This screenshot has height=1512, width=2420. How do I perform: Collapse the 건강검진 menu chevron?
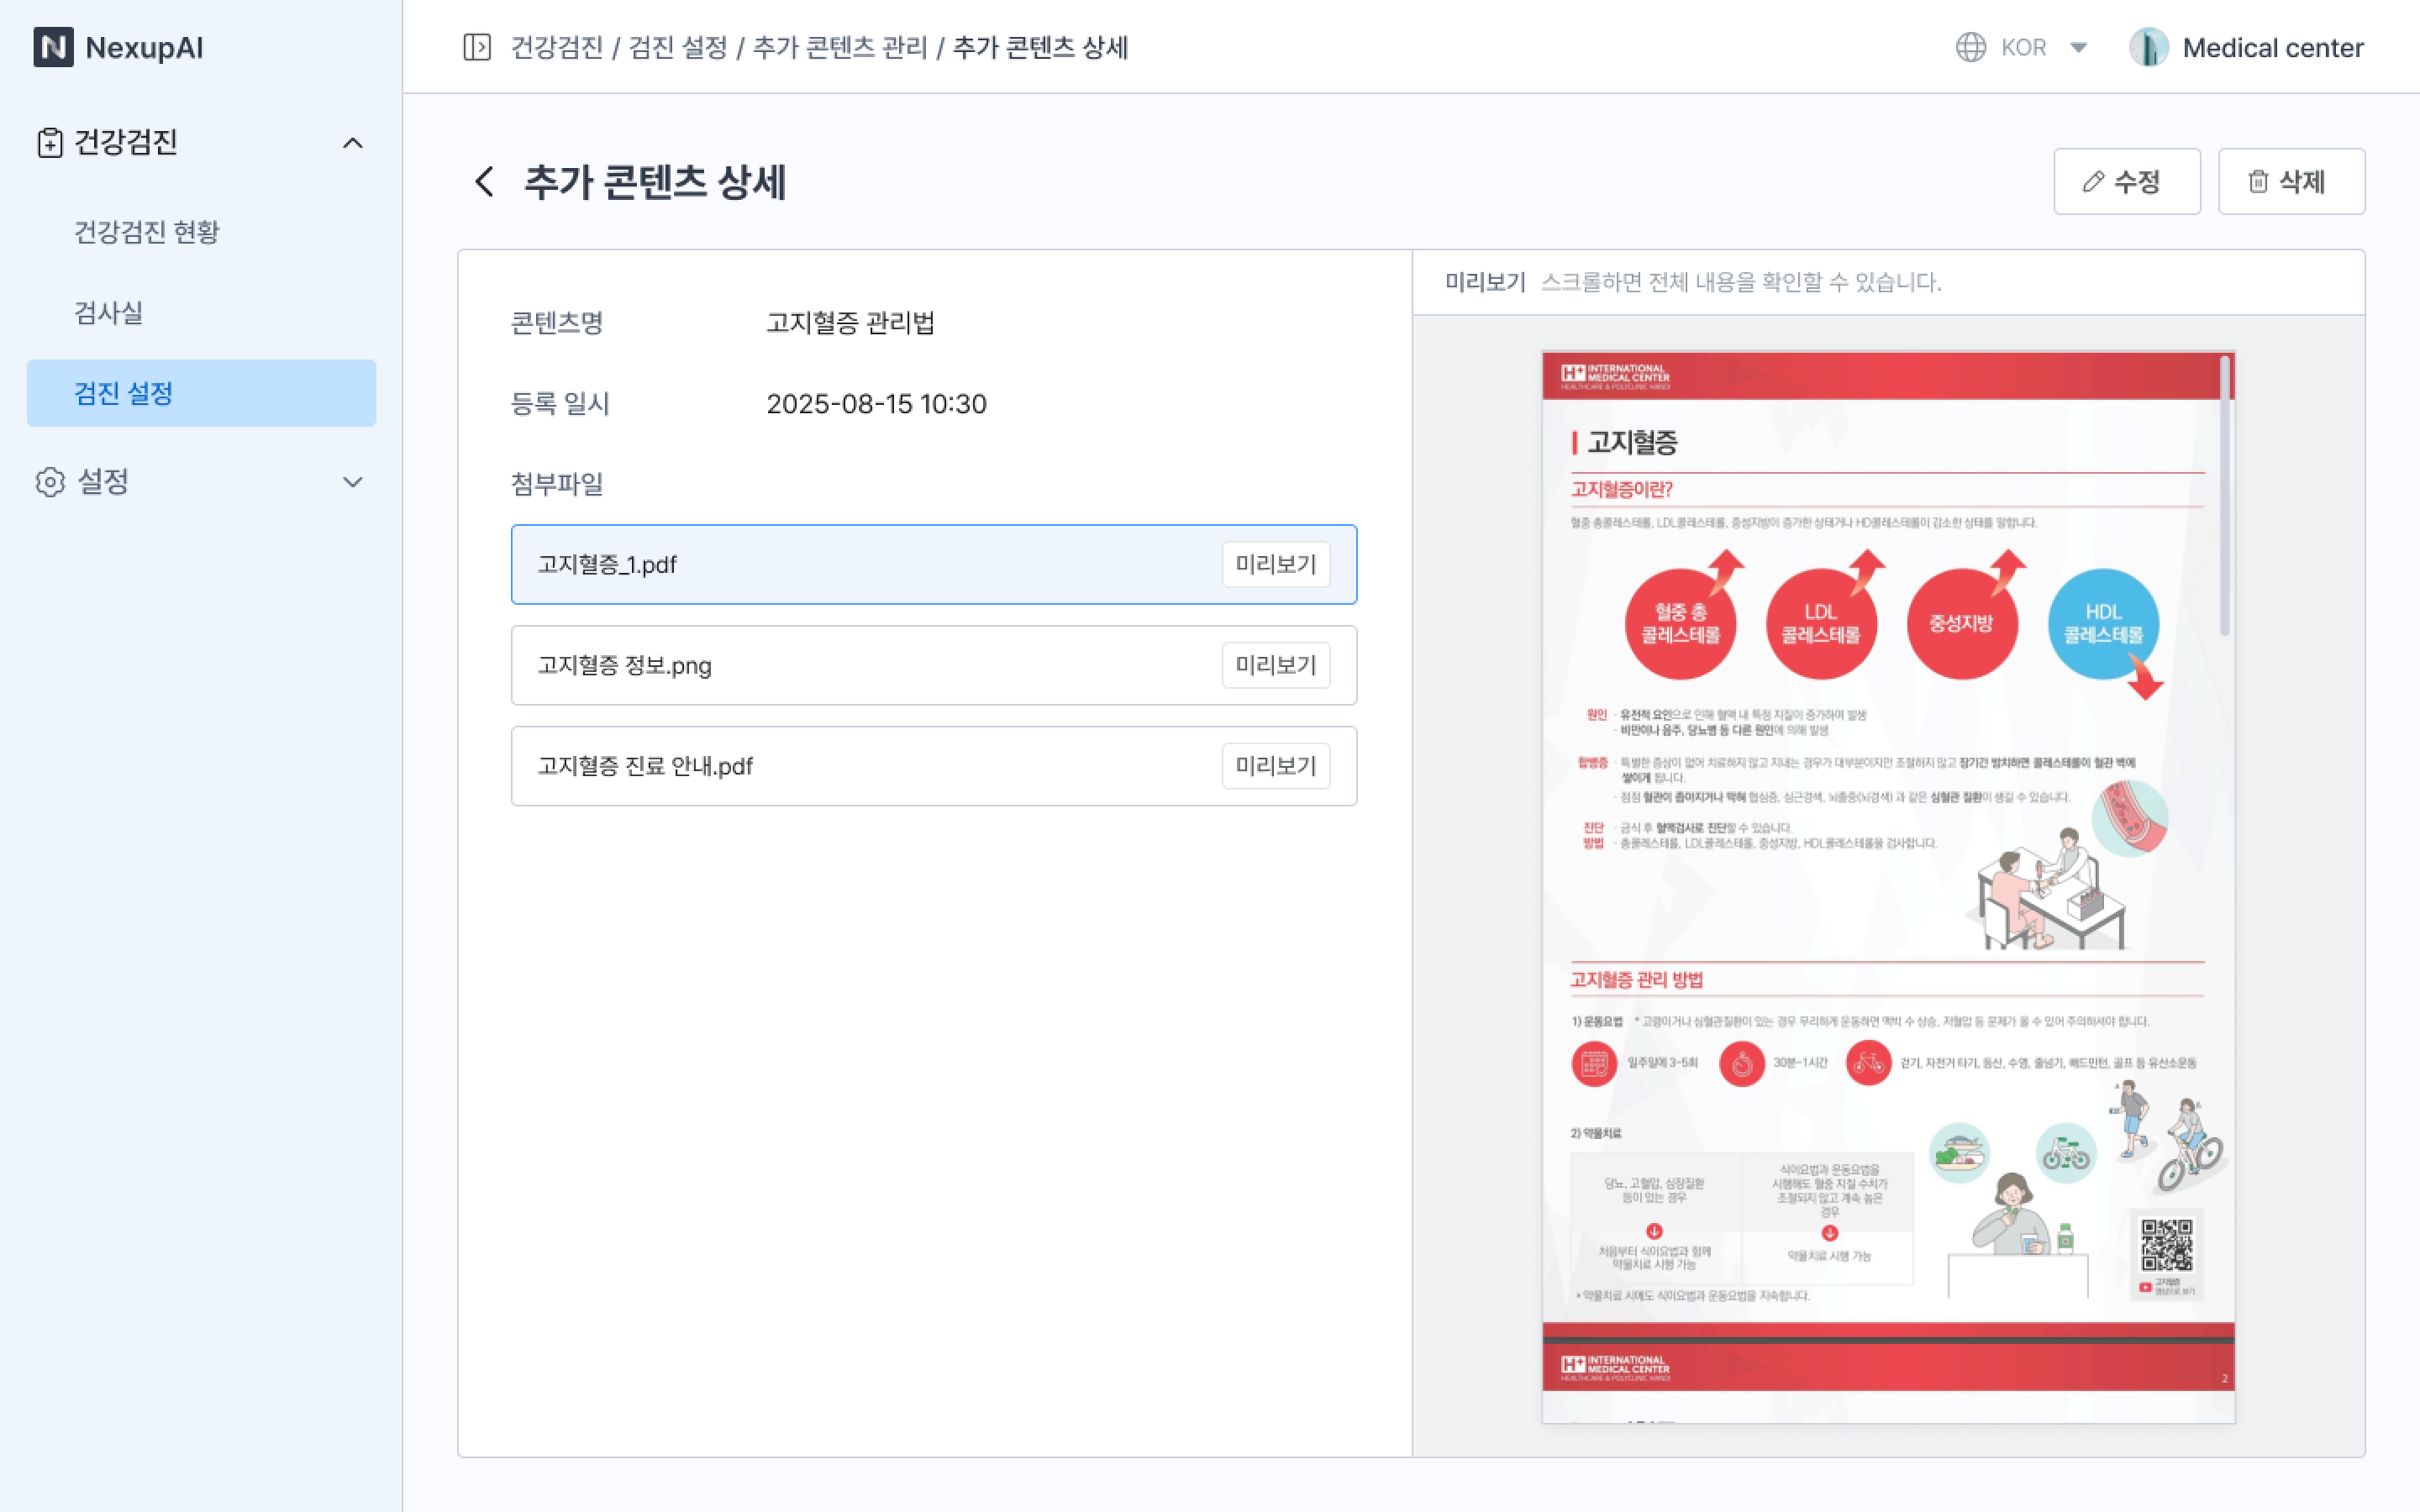[x=352, y=143]
